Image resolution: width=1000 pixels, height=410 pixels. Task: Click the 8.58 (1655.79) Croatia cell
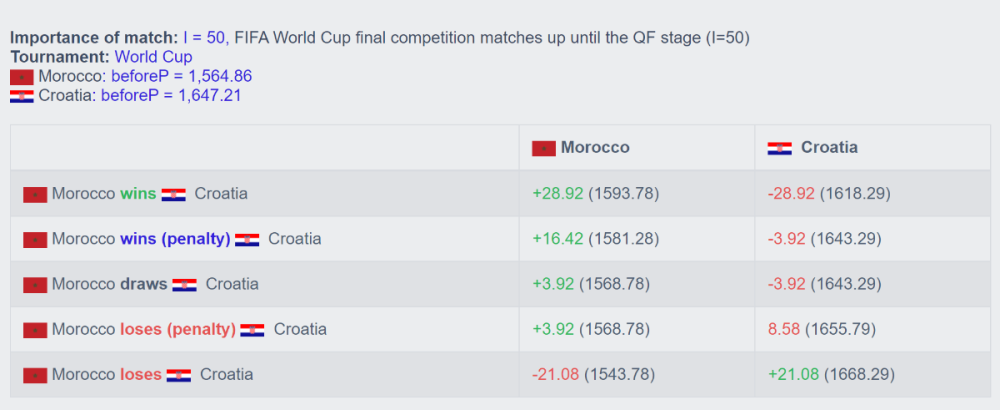pos(822,330)
